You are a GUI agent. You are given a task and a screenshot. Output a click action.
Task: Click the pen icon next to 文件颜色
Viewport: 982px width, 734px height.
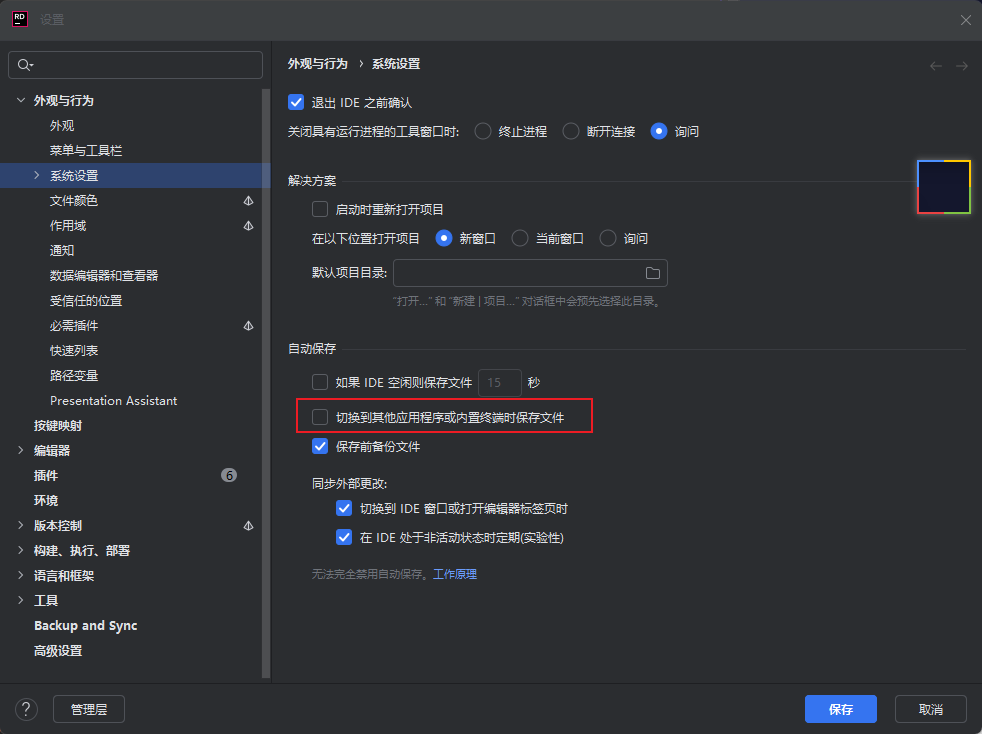(249, 200)
